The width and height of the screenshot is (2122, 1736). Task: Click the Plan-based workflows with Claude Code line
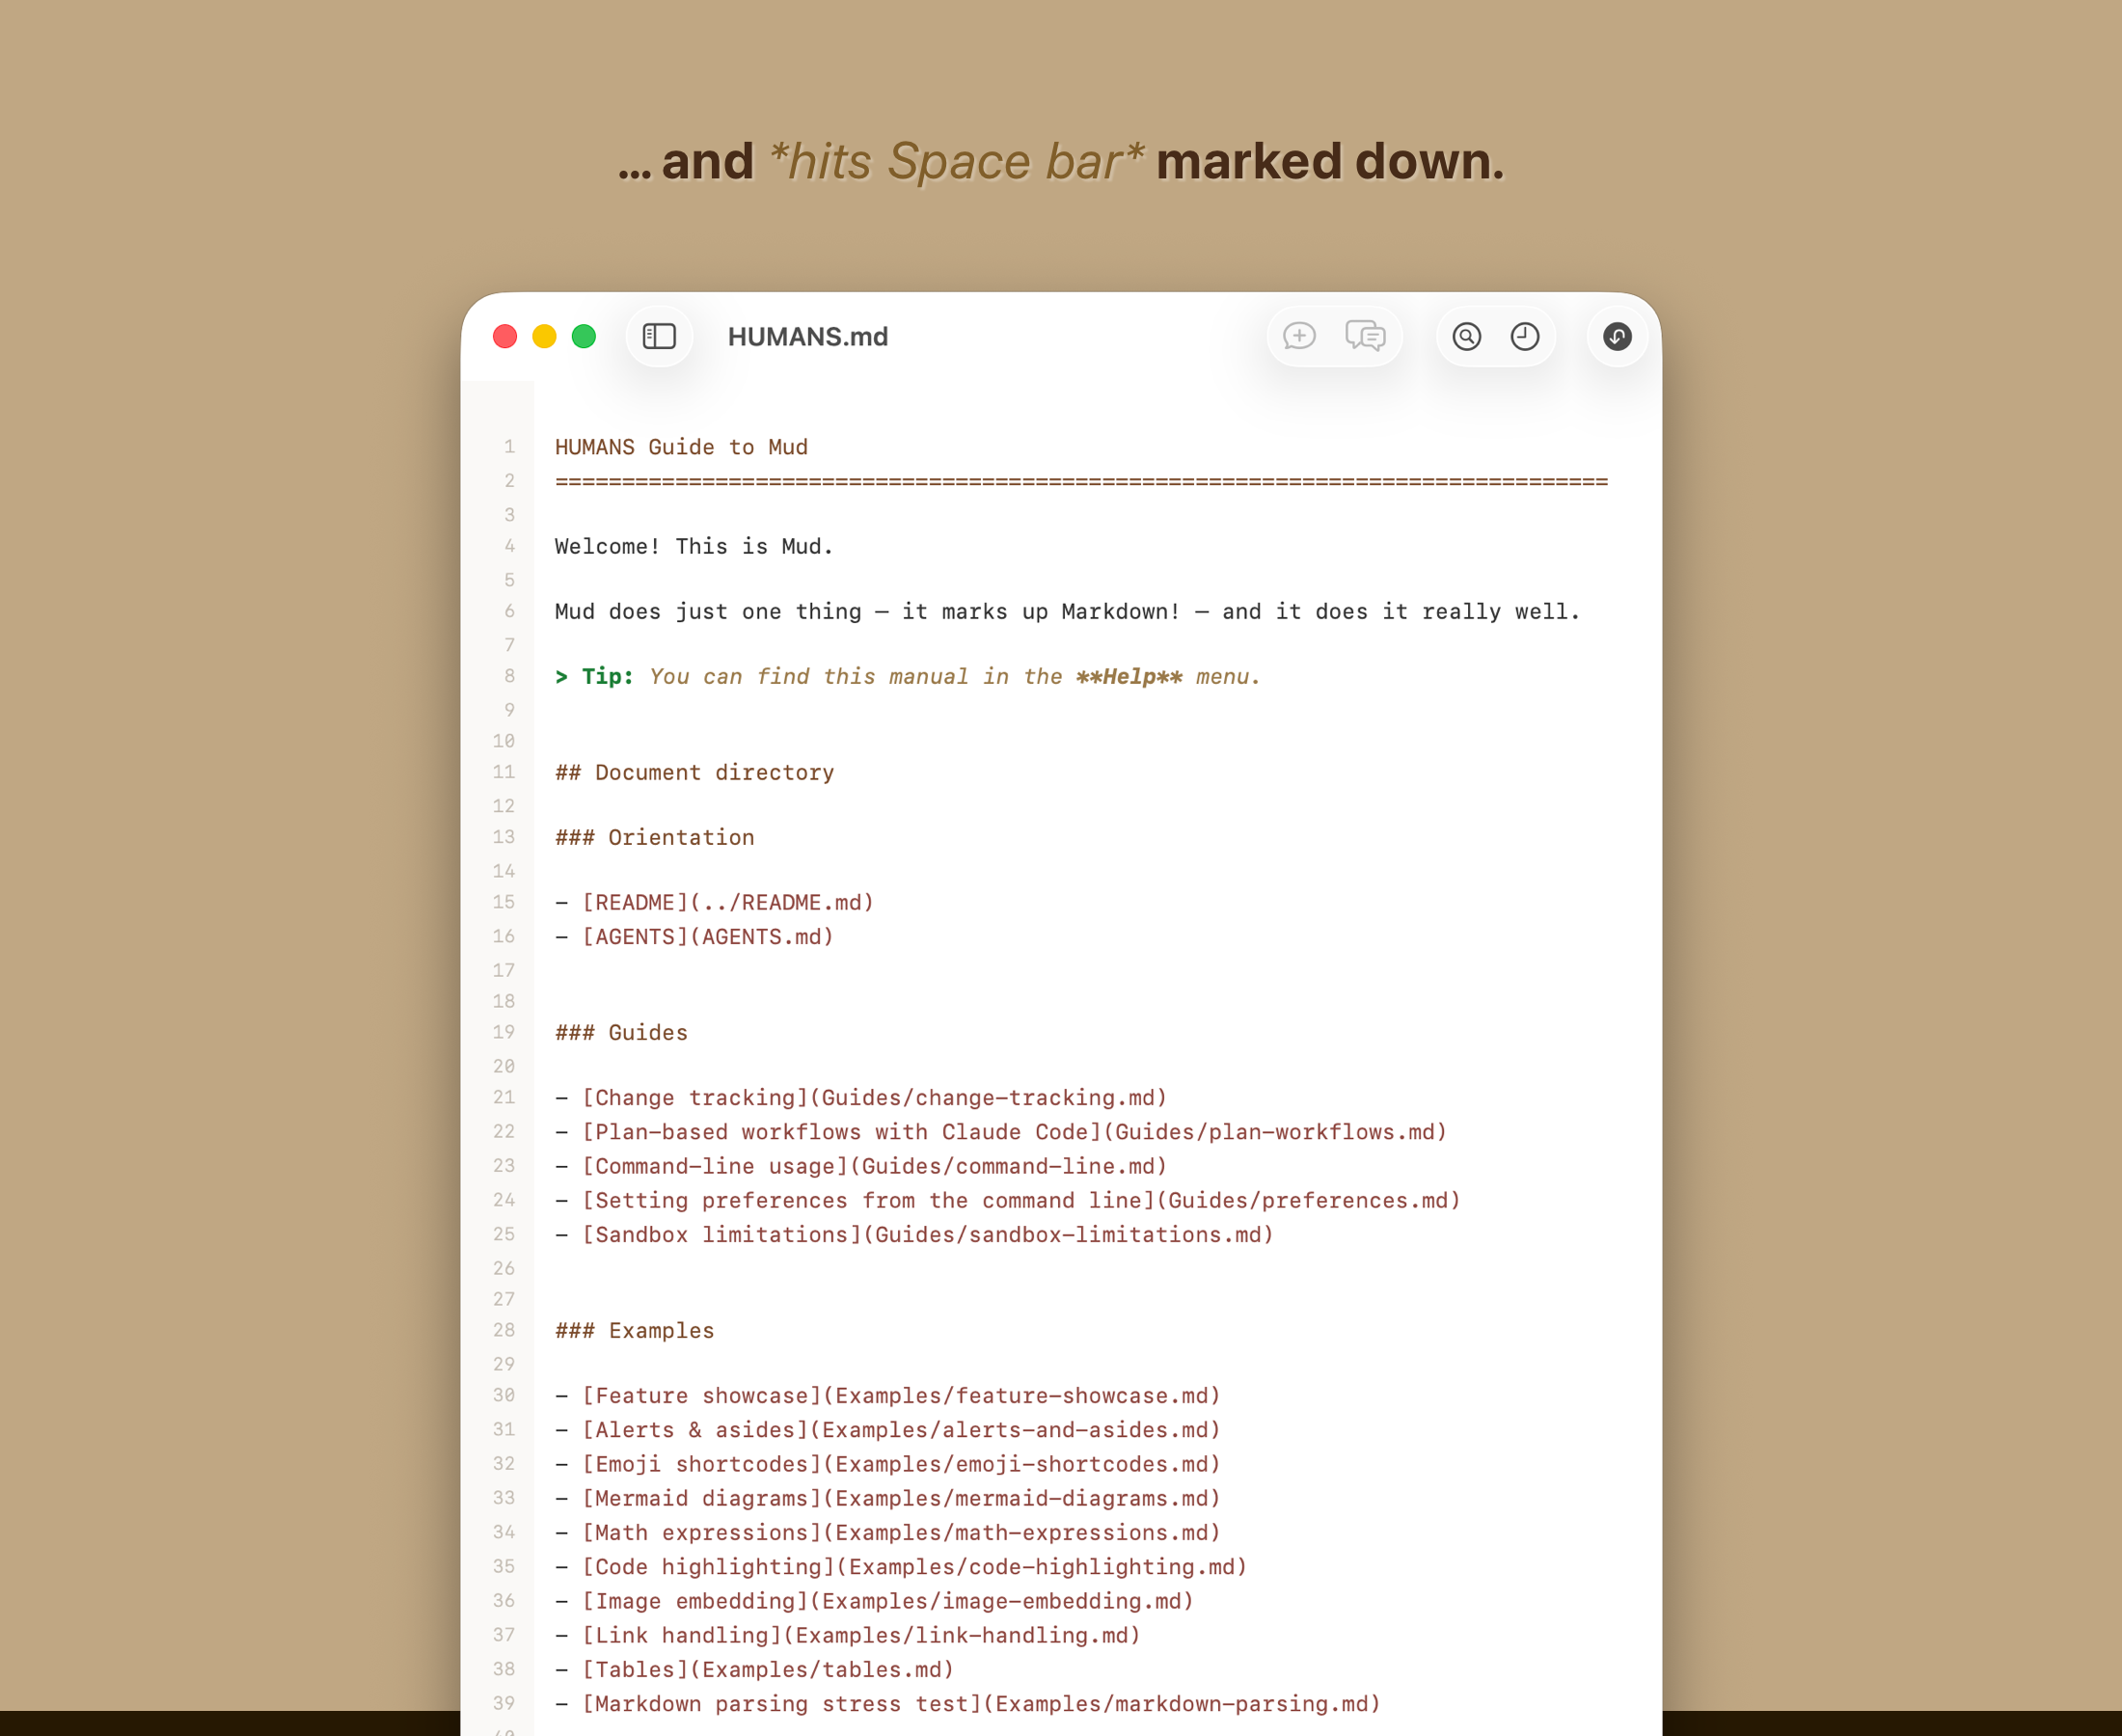1001,1131
